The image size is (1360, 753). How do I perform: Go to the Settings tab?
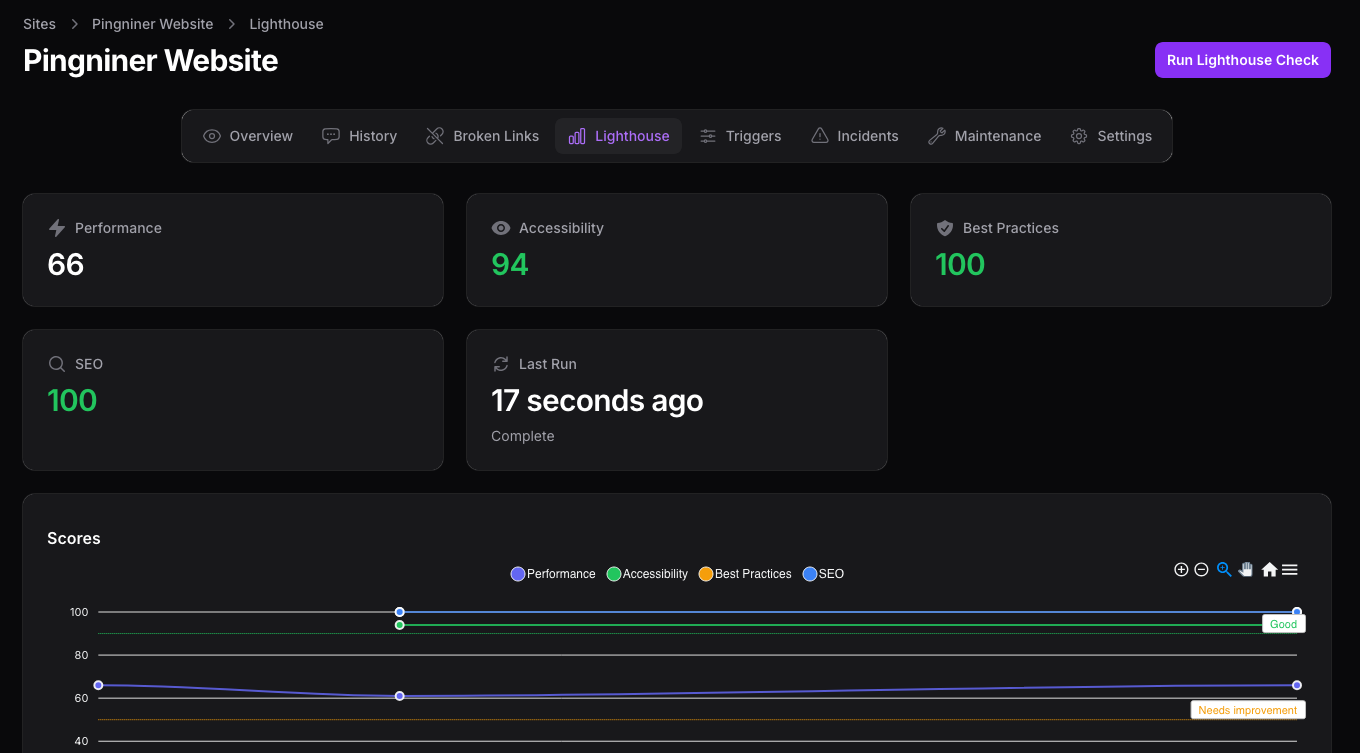pyautogui.click(x=1111, y=136)
